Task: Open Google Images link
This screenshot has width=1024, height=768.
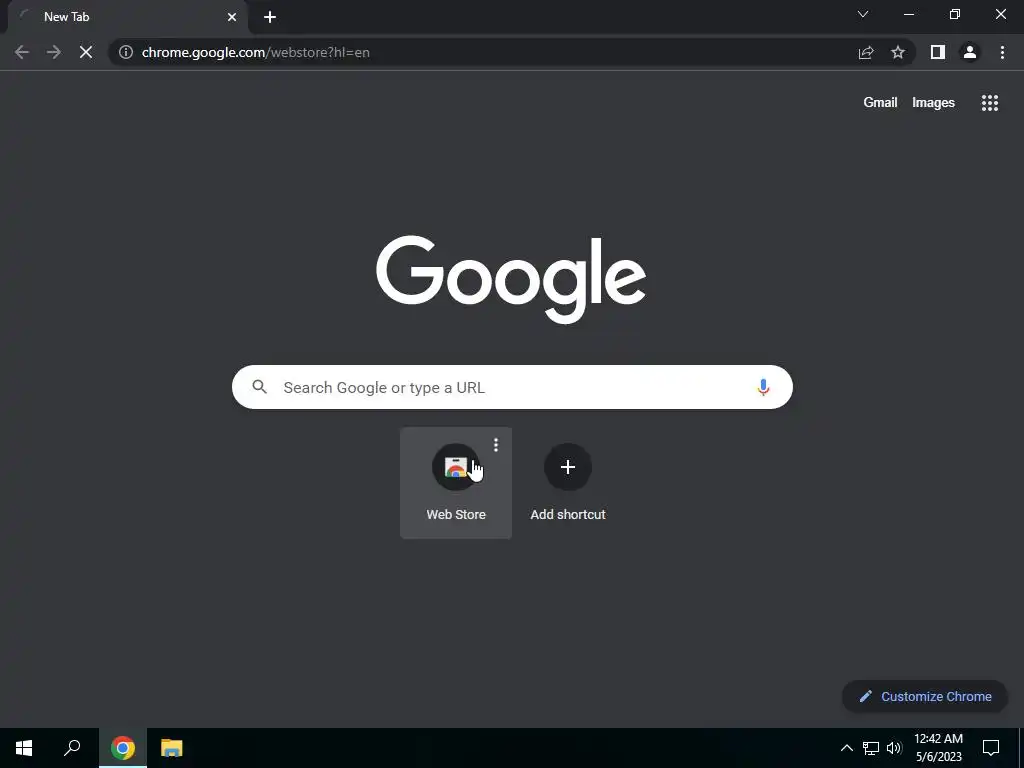Action: coord(933,103)
